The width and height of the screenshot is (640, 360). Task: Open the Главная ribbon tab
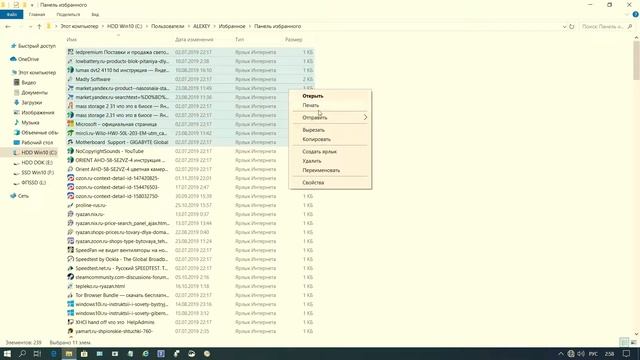37,15
